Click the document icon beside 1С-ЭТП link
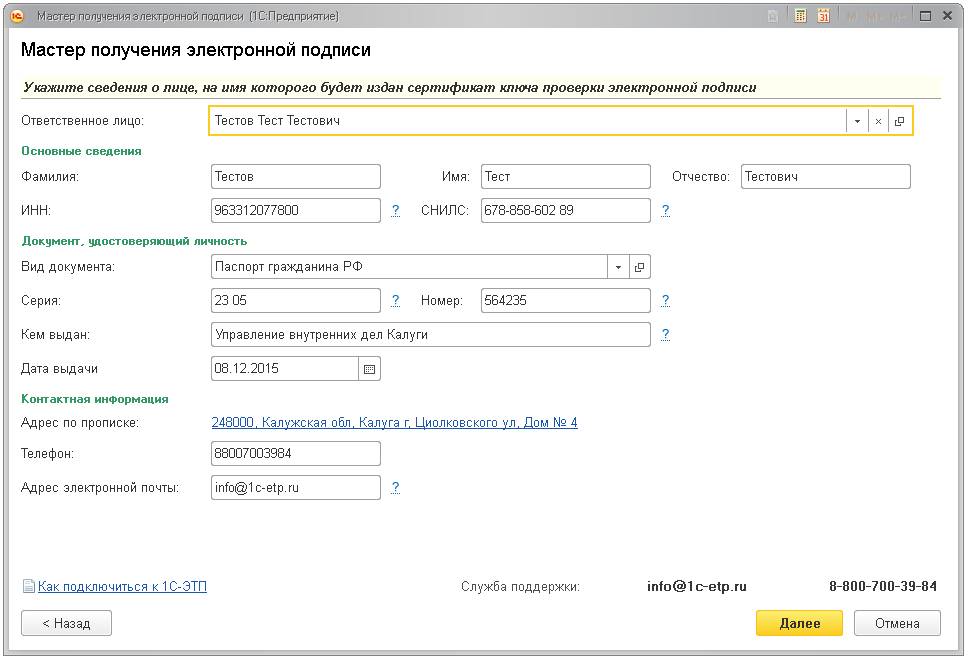The image size is (969, 661). pos(28,586)
